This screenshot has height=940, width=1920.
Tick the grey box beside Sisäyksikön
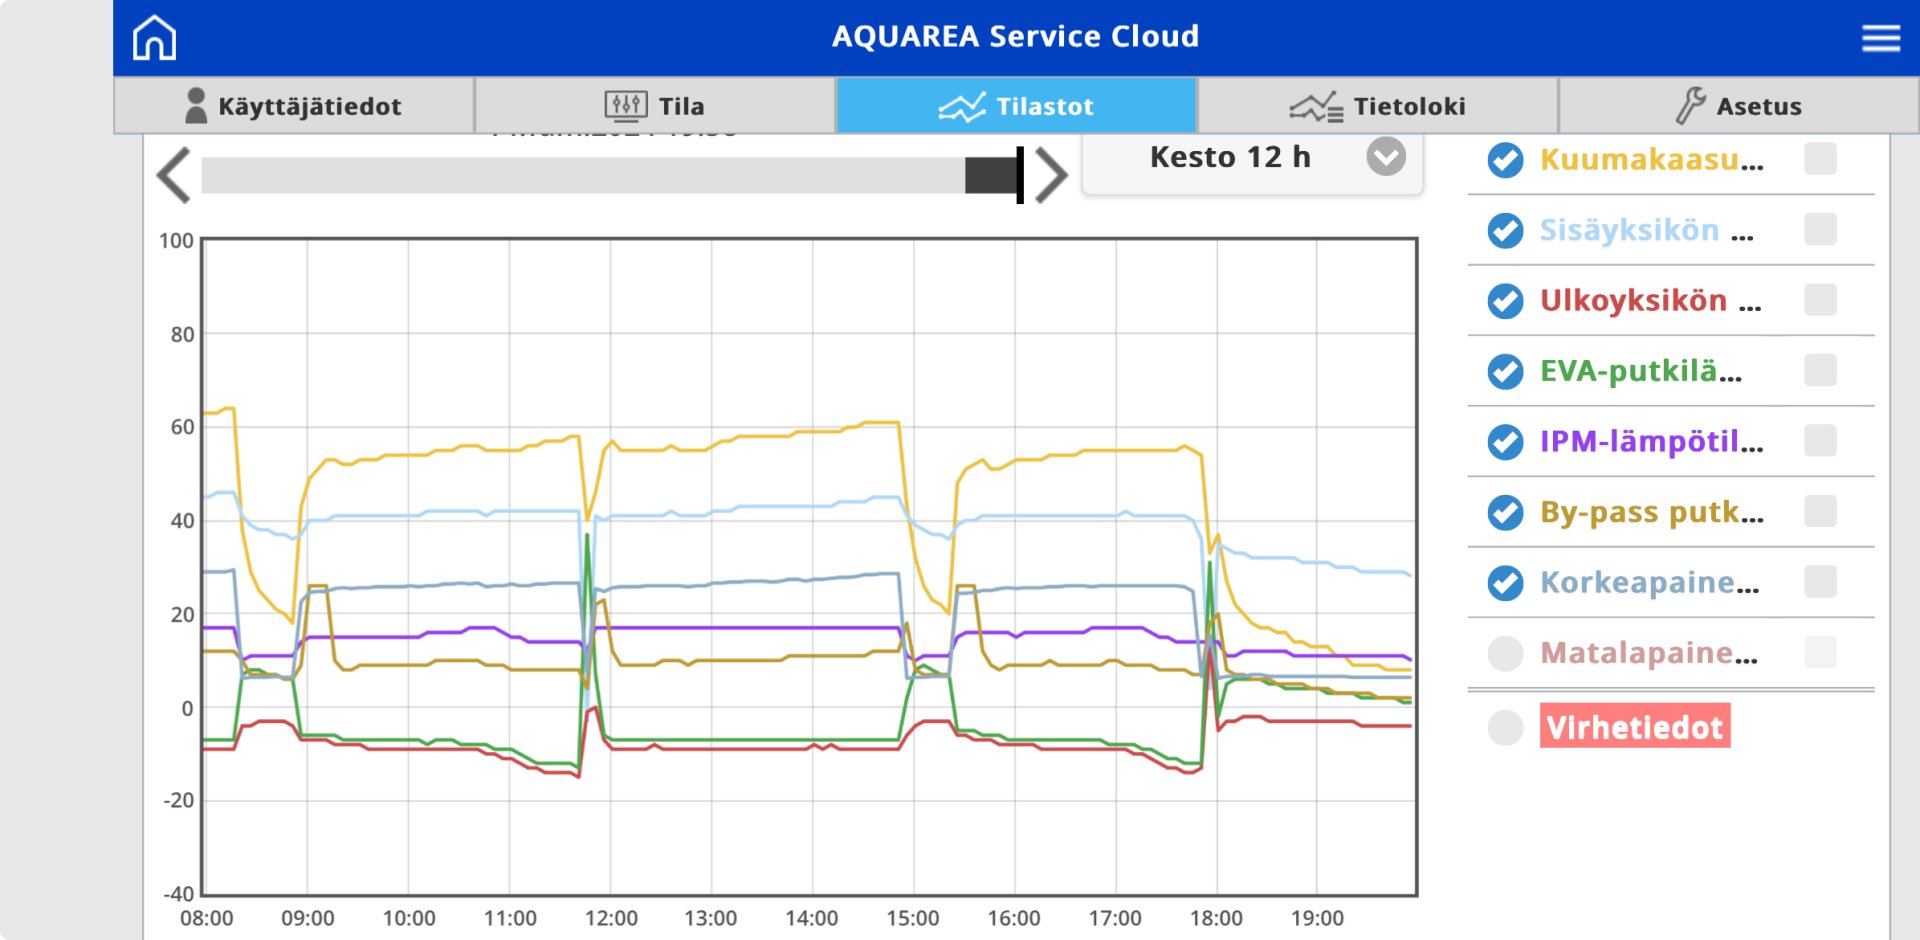[x=1820, y=230]
